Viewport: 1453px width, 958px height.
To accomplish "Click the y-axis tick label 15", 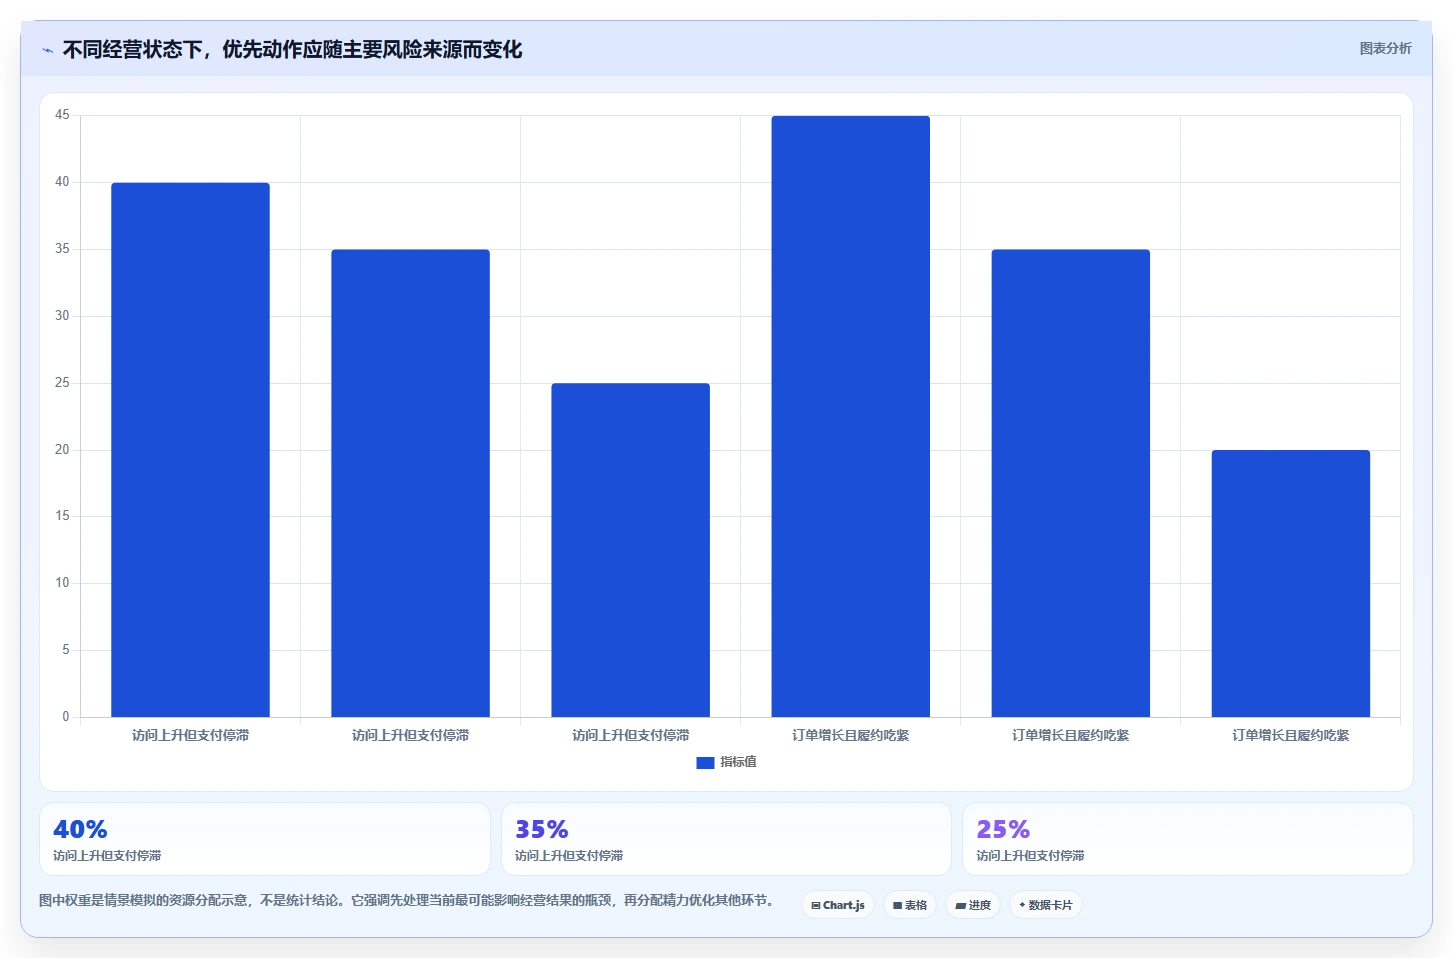I will [62, 516].
